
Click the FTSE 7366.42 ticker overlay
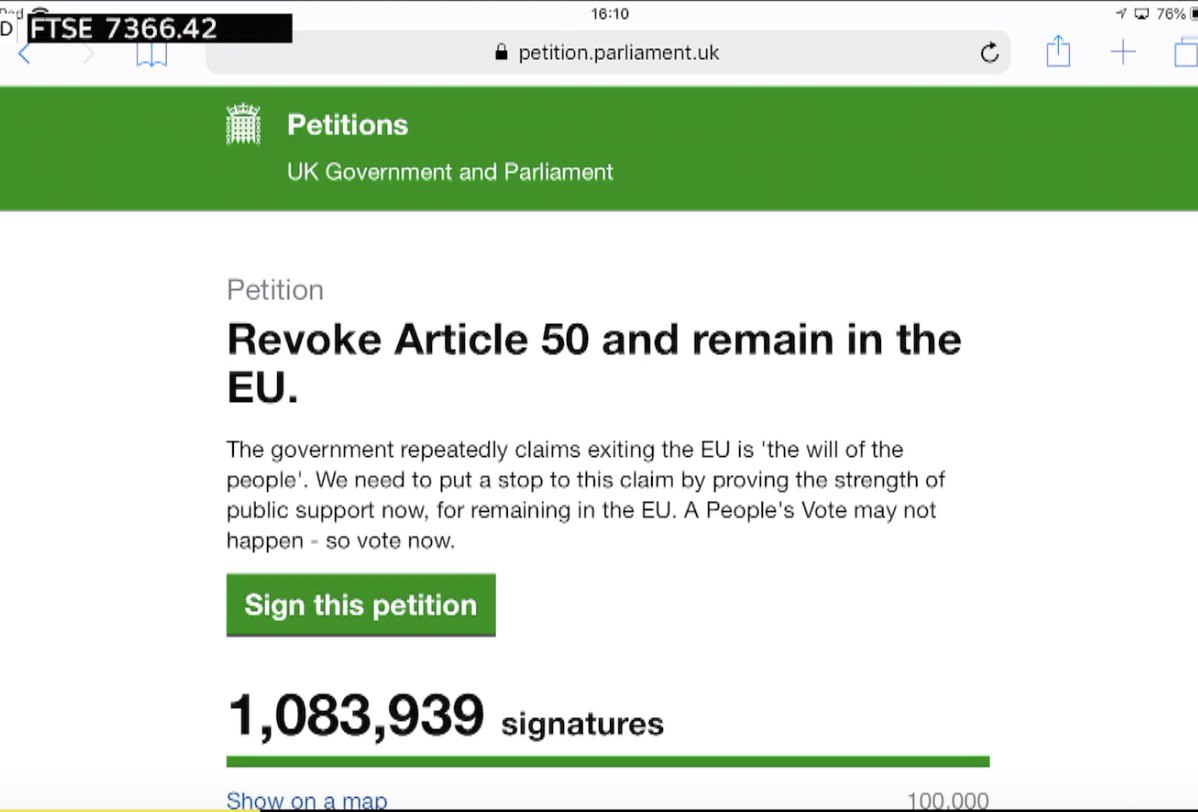click(x=160, y=29)
